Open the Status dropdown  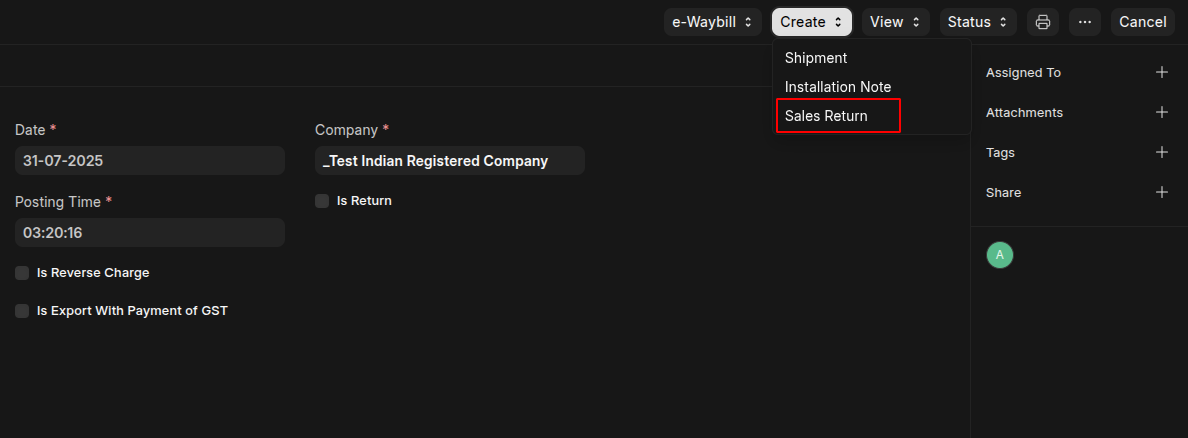977,22
